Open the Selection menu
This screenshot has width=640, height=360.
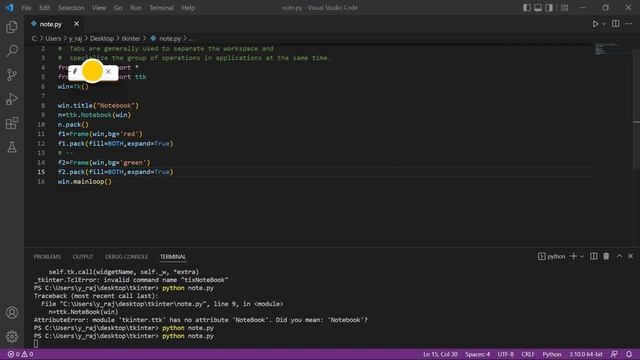71,8
